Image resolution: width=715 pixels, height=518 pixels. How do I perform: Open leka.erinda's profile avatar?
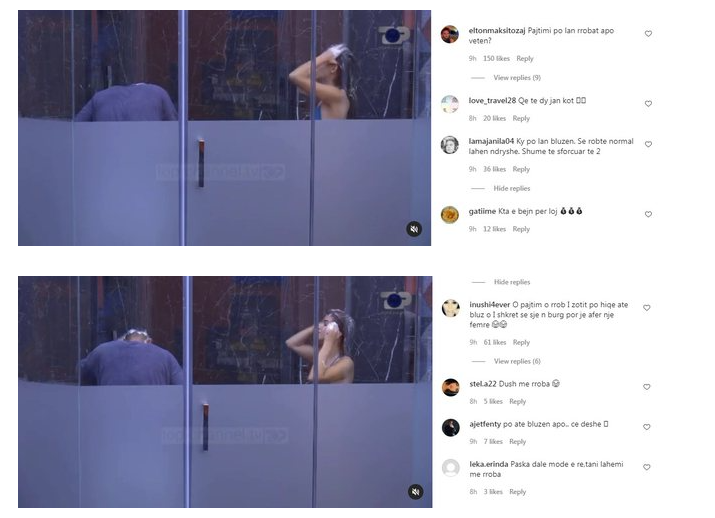coord(451,468)
